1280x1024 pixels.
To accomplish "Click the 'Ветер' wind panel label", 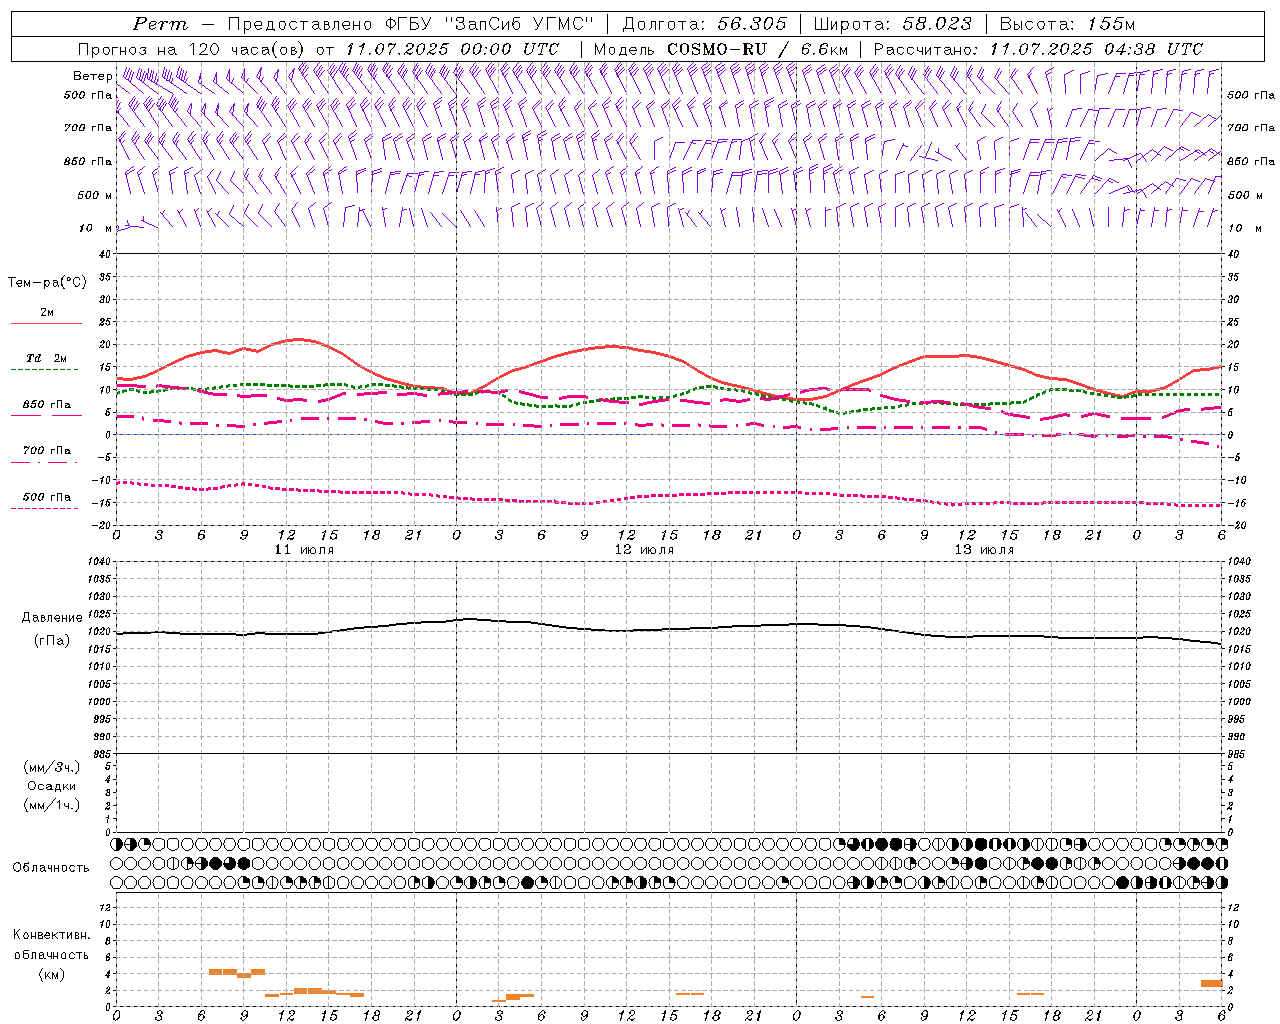I will [x=93, y=76].
